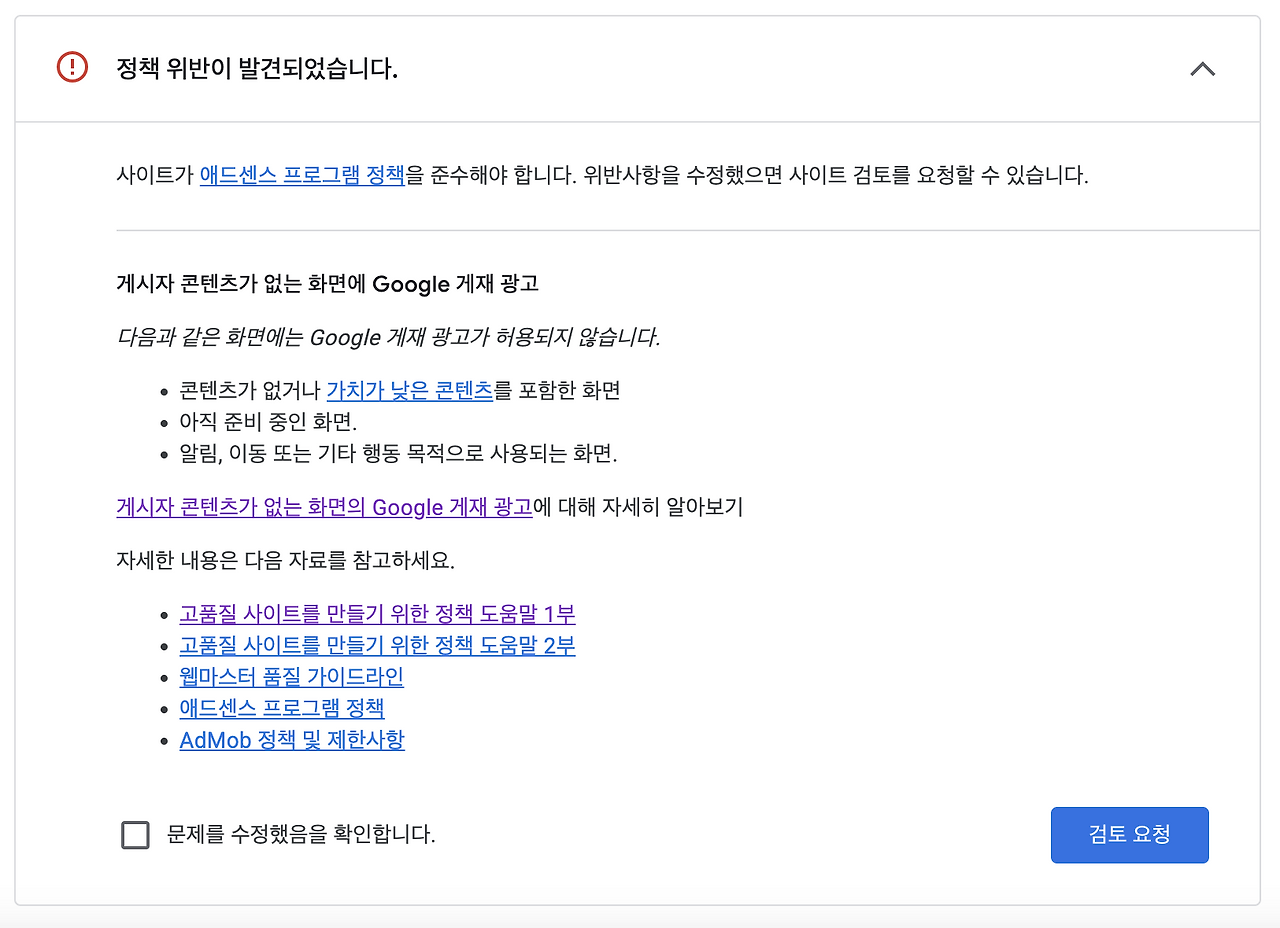Open '고품질 사이트를 만들기 위한 정책 도움말 1부'

click(377, 613)
